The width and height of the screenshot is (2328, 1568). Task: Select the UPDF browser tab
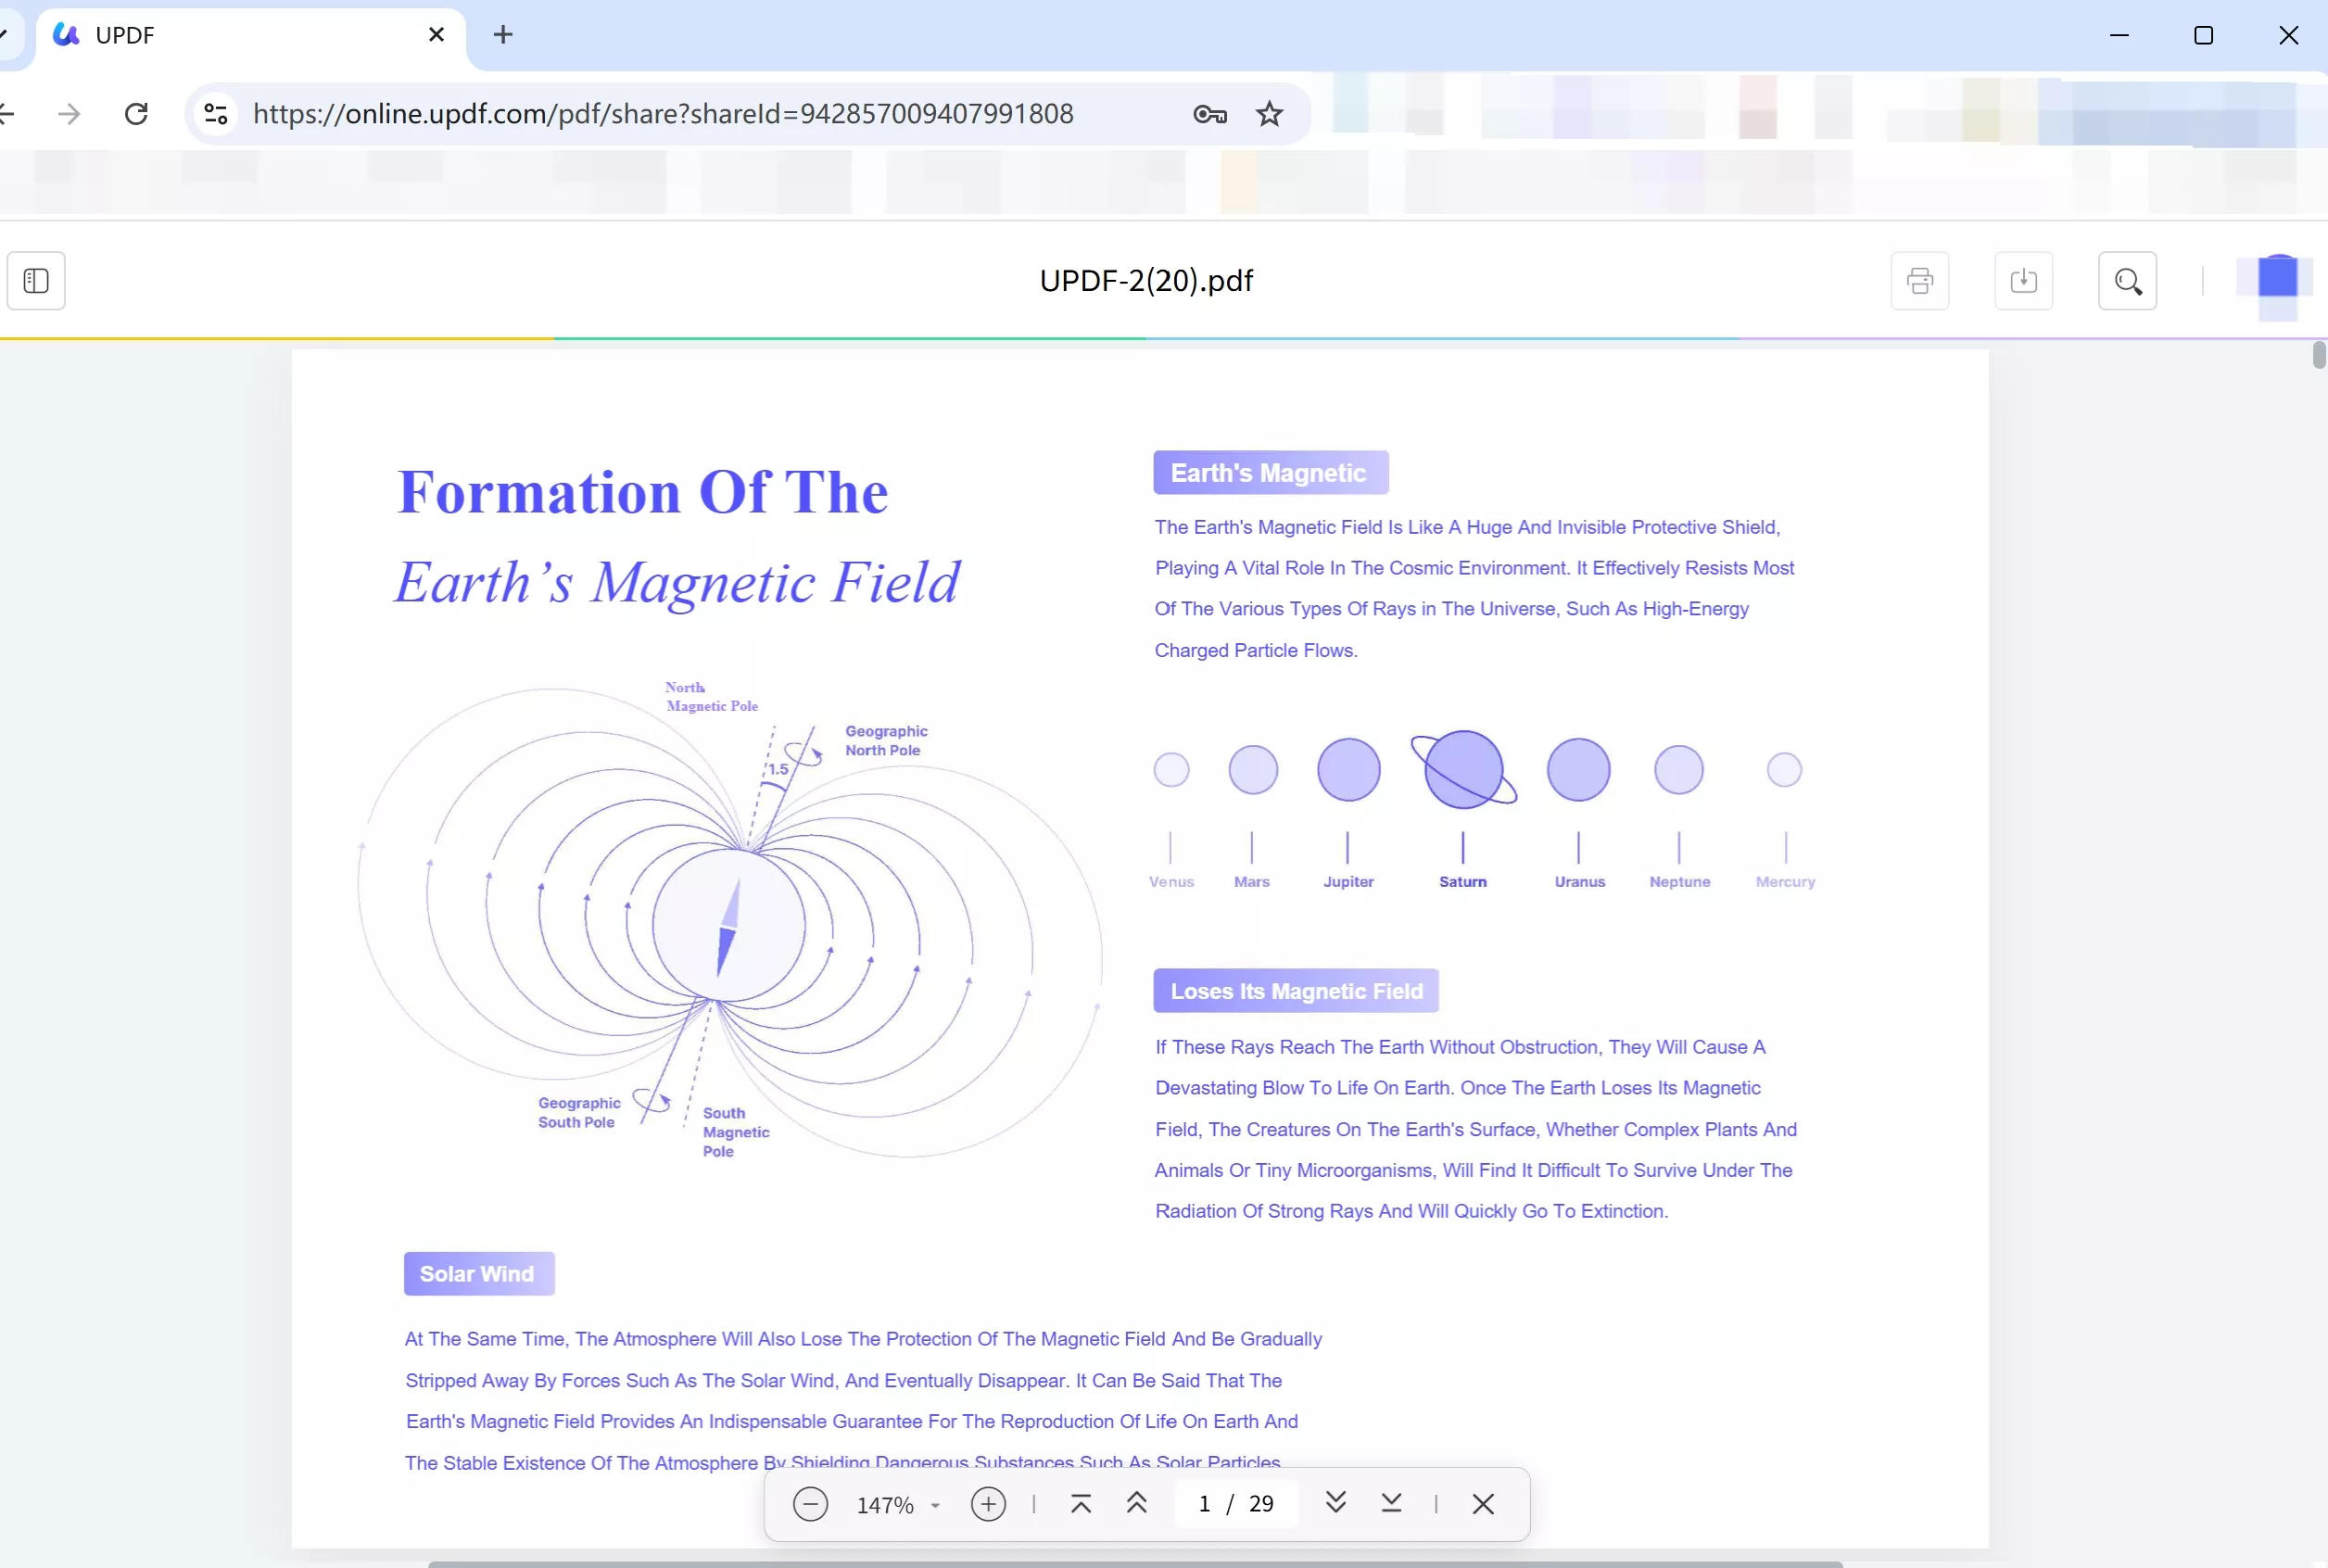(x=240, y=35)
